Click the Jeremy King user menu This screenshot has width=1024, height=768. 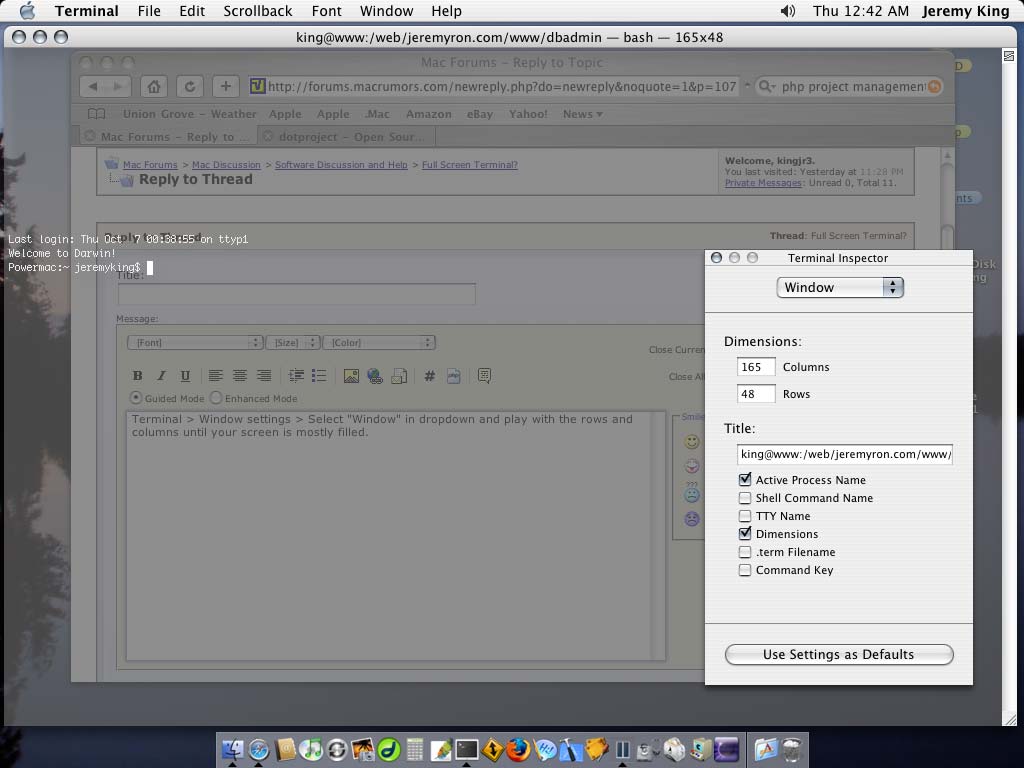point(965,10)
